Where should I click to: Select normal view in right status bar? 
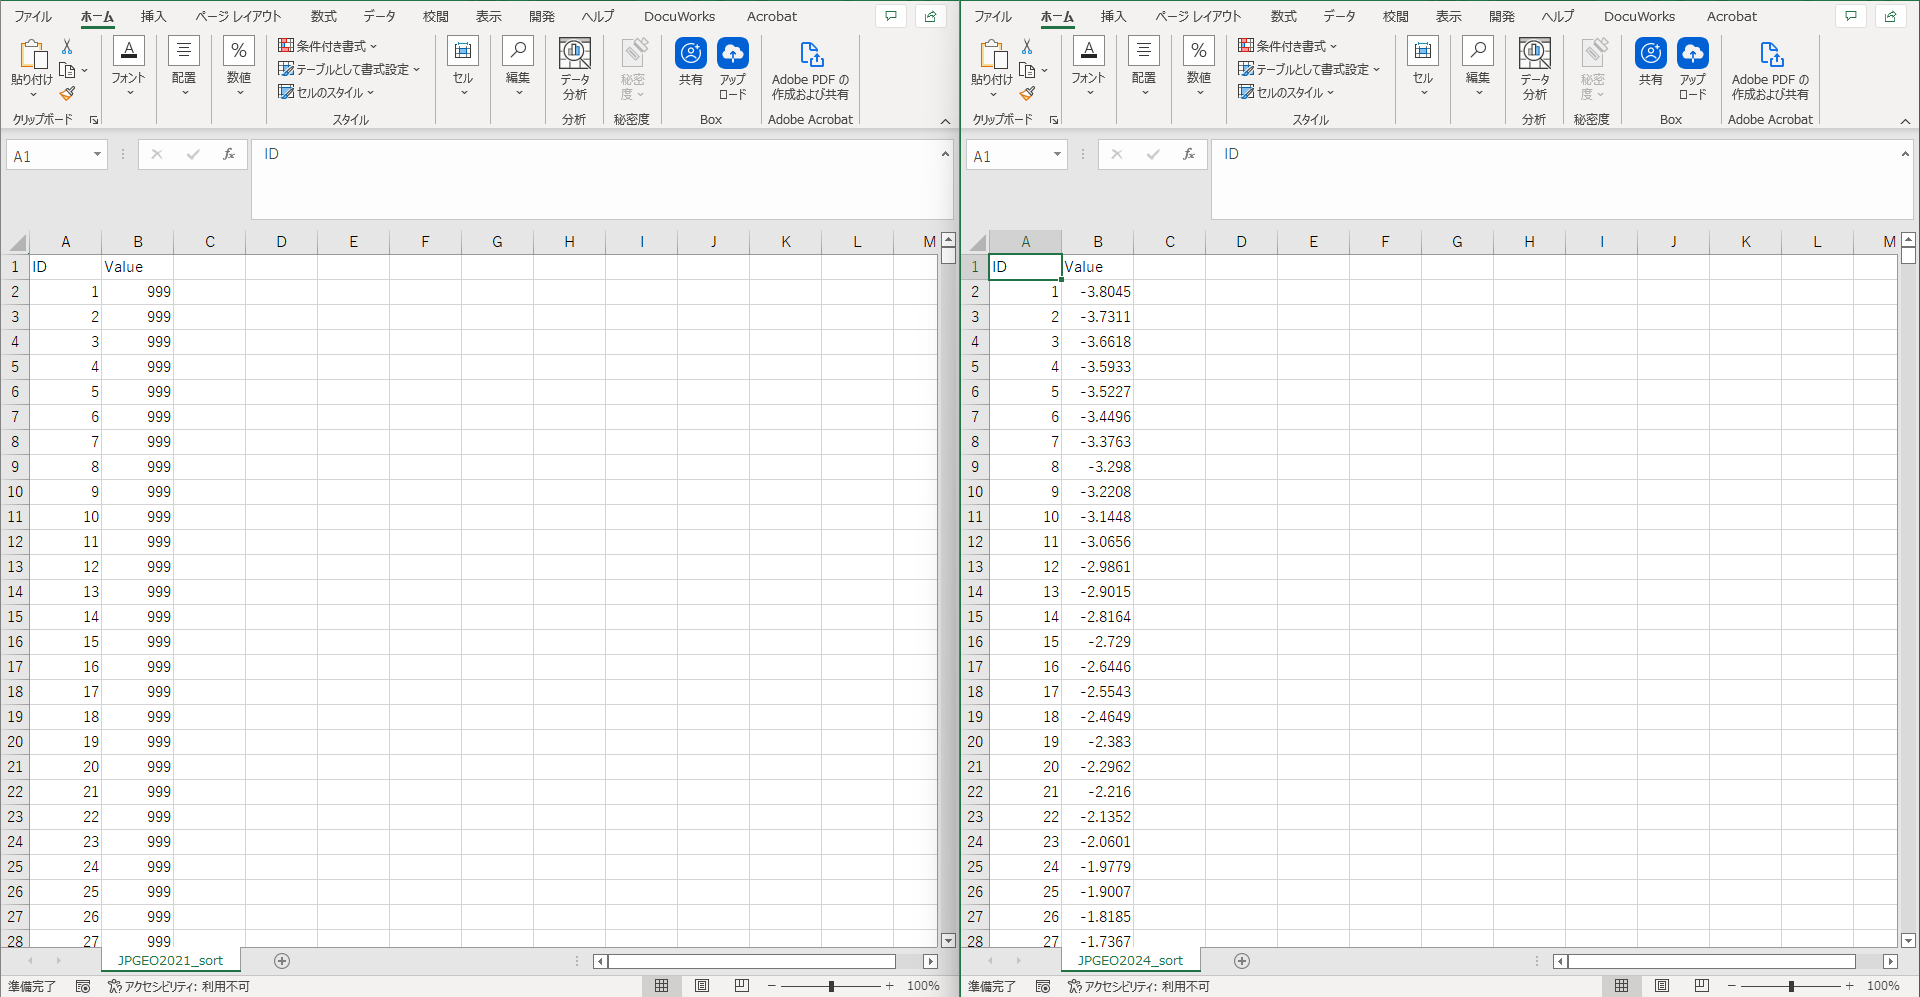(1621, 986)
